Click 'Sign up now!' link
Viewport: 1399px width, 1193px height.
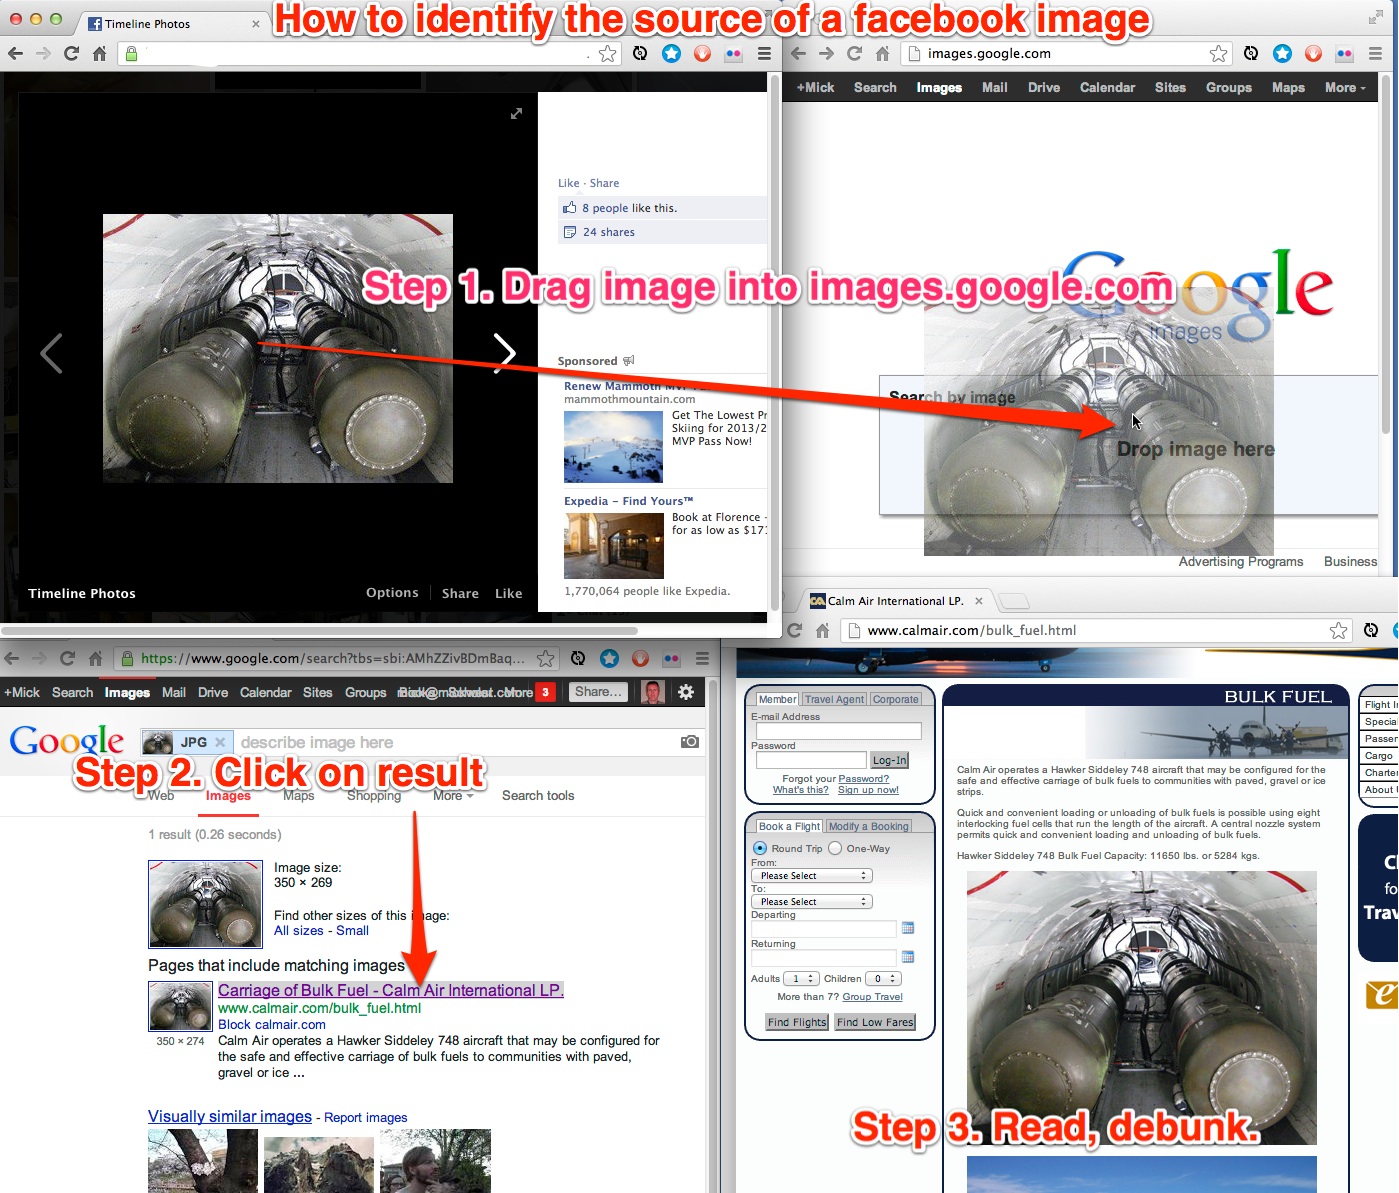click(868, 790)
